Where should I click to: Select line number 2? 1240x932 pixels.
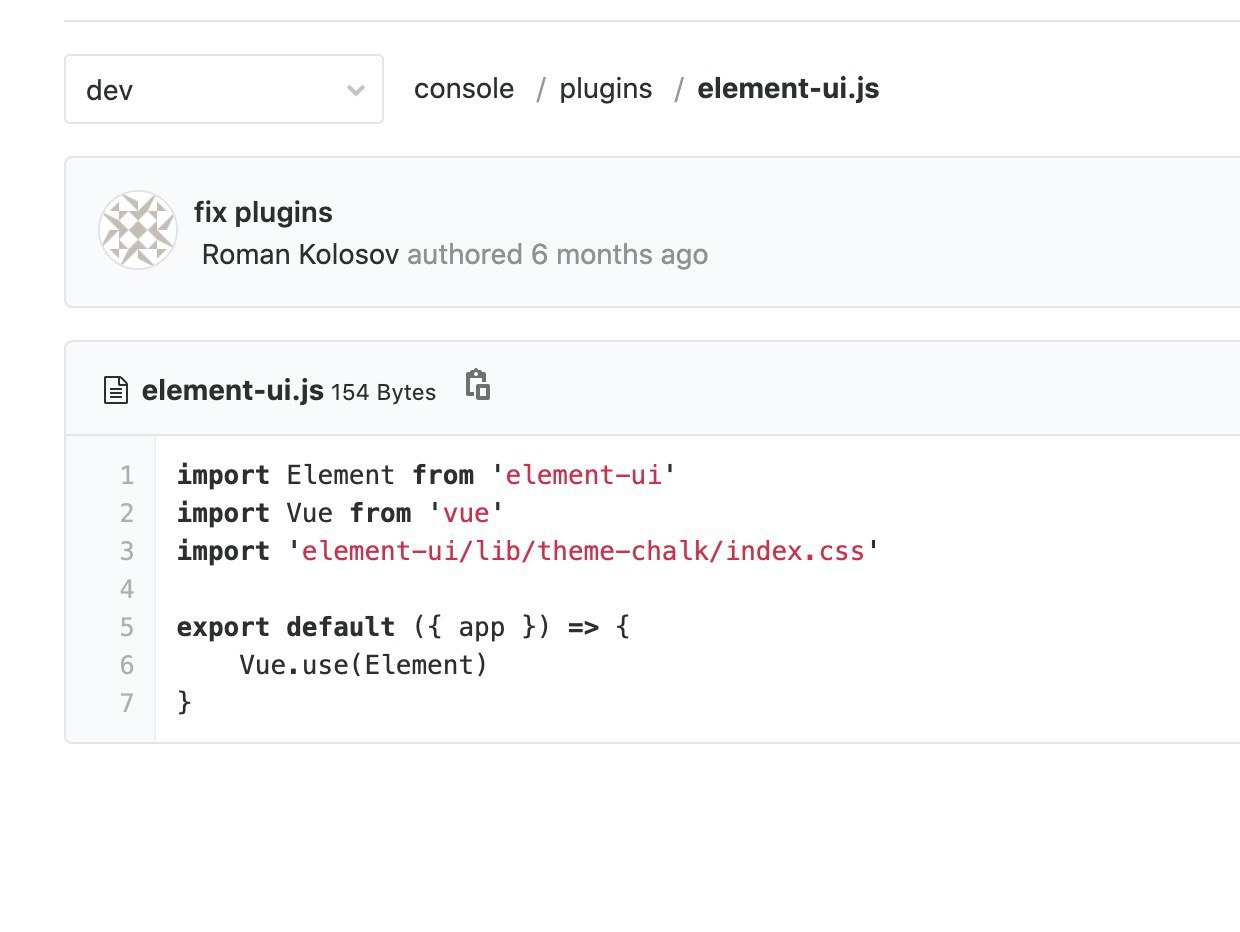point(126,513)
